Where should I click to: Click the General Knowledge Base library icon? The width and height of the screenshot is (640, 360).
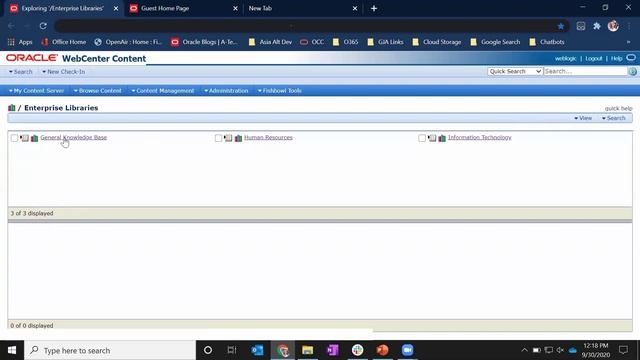point(34,138)
